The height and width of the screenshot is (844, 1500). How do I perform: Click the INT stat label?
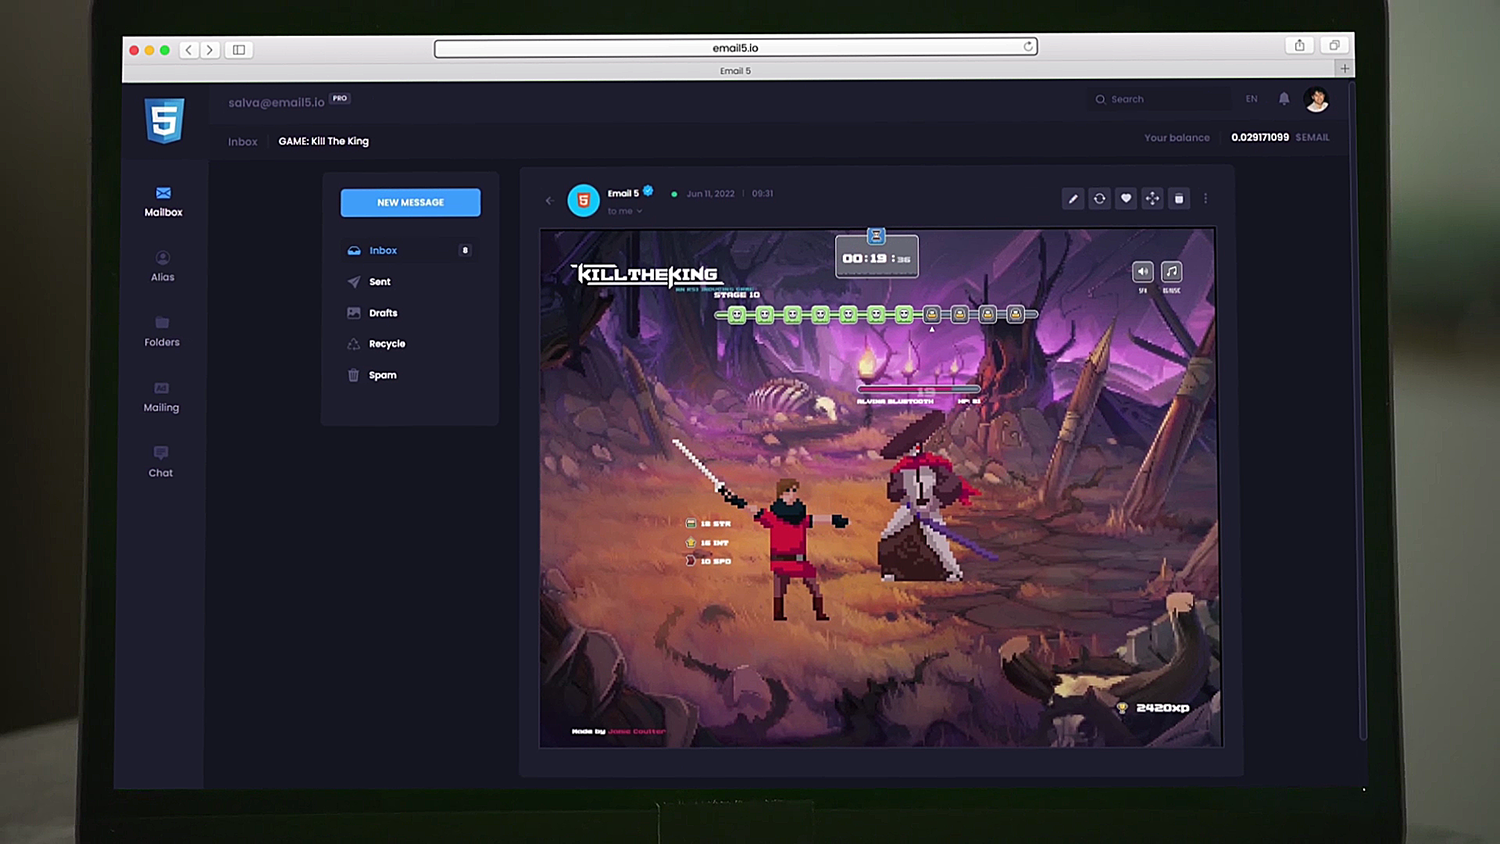coord(707,543)
